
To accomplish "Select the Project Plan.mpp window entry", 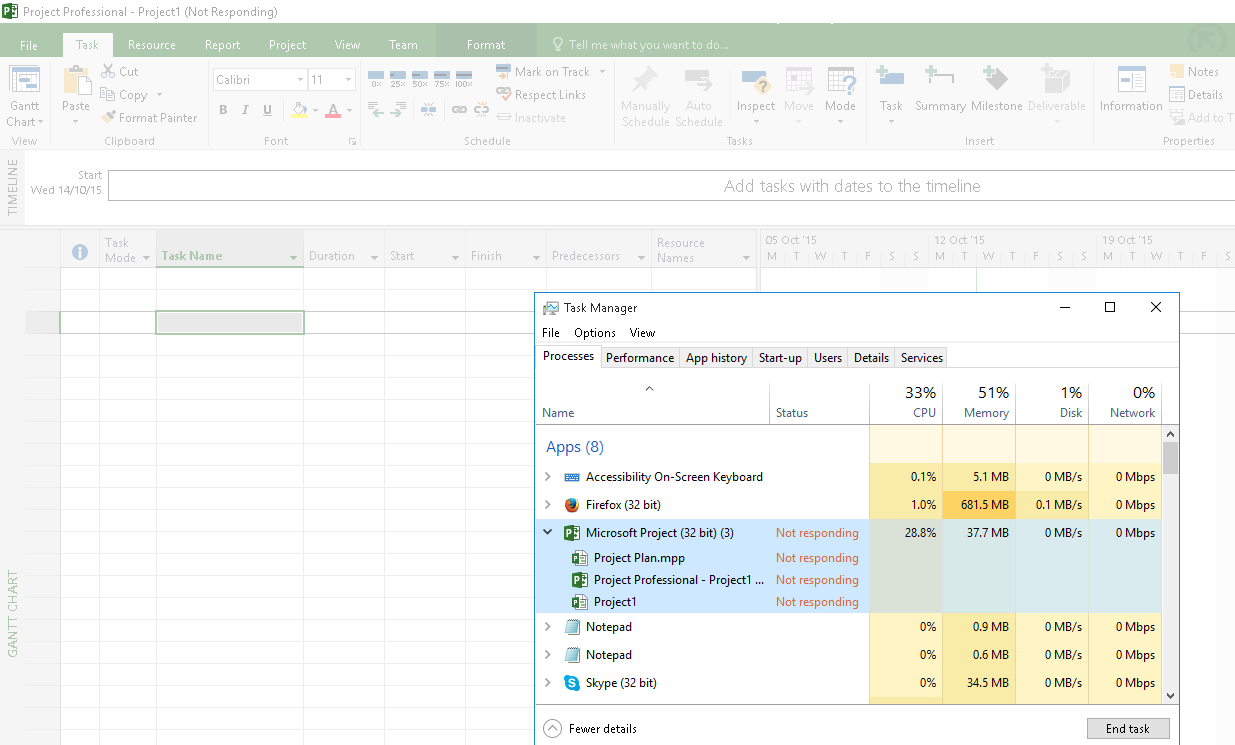I will 639,558.
